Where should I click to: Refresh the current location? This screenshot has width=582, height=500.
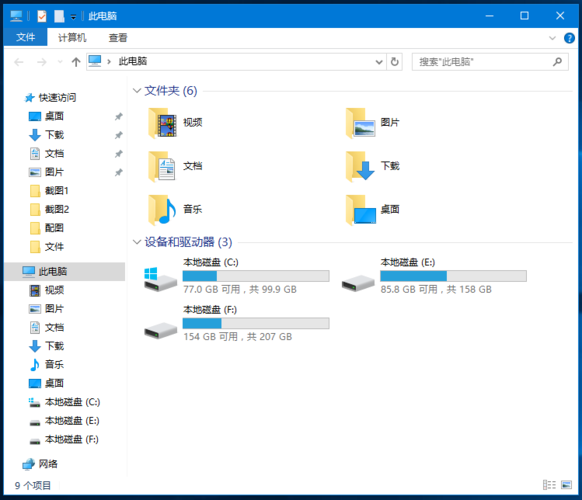coord(395,62)
